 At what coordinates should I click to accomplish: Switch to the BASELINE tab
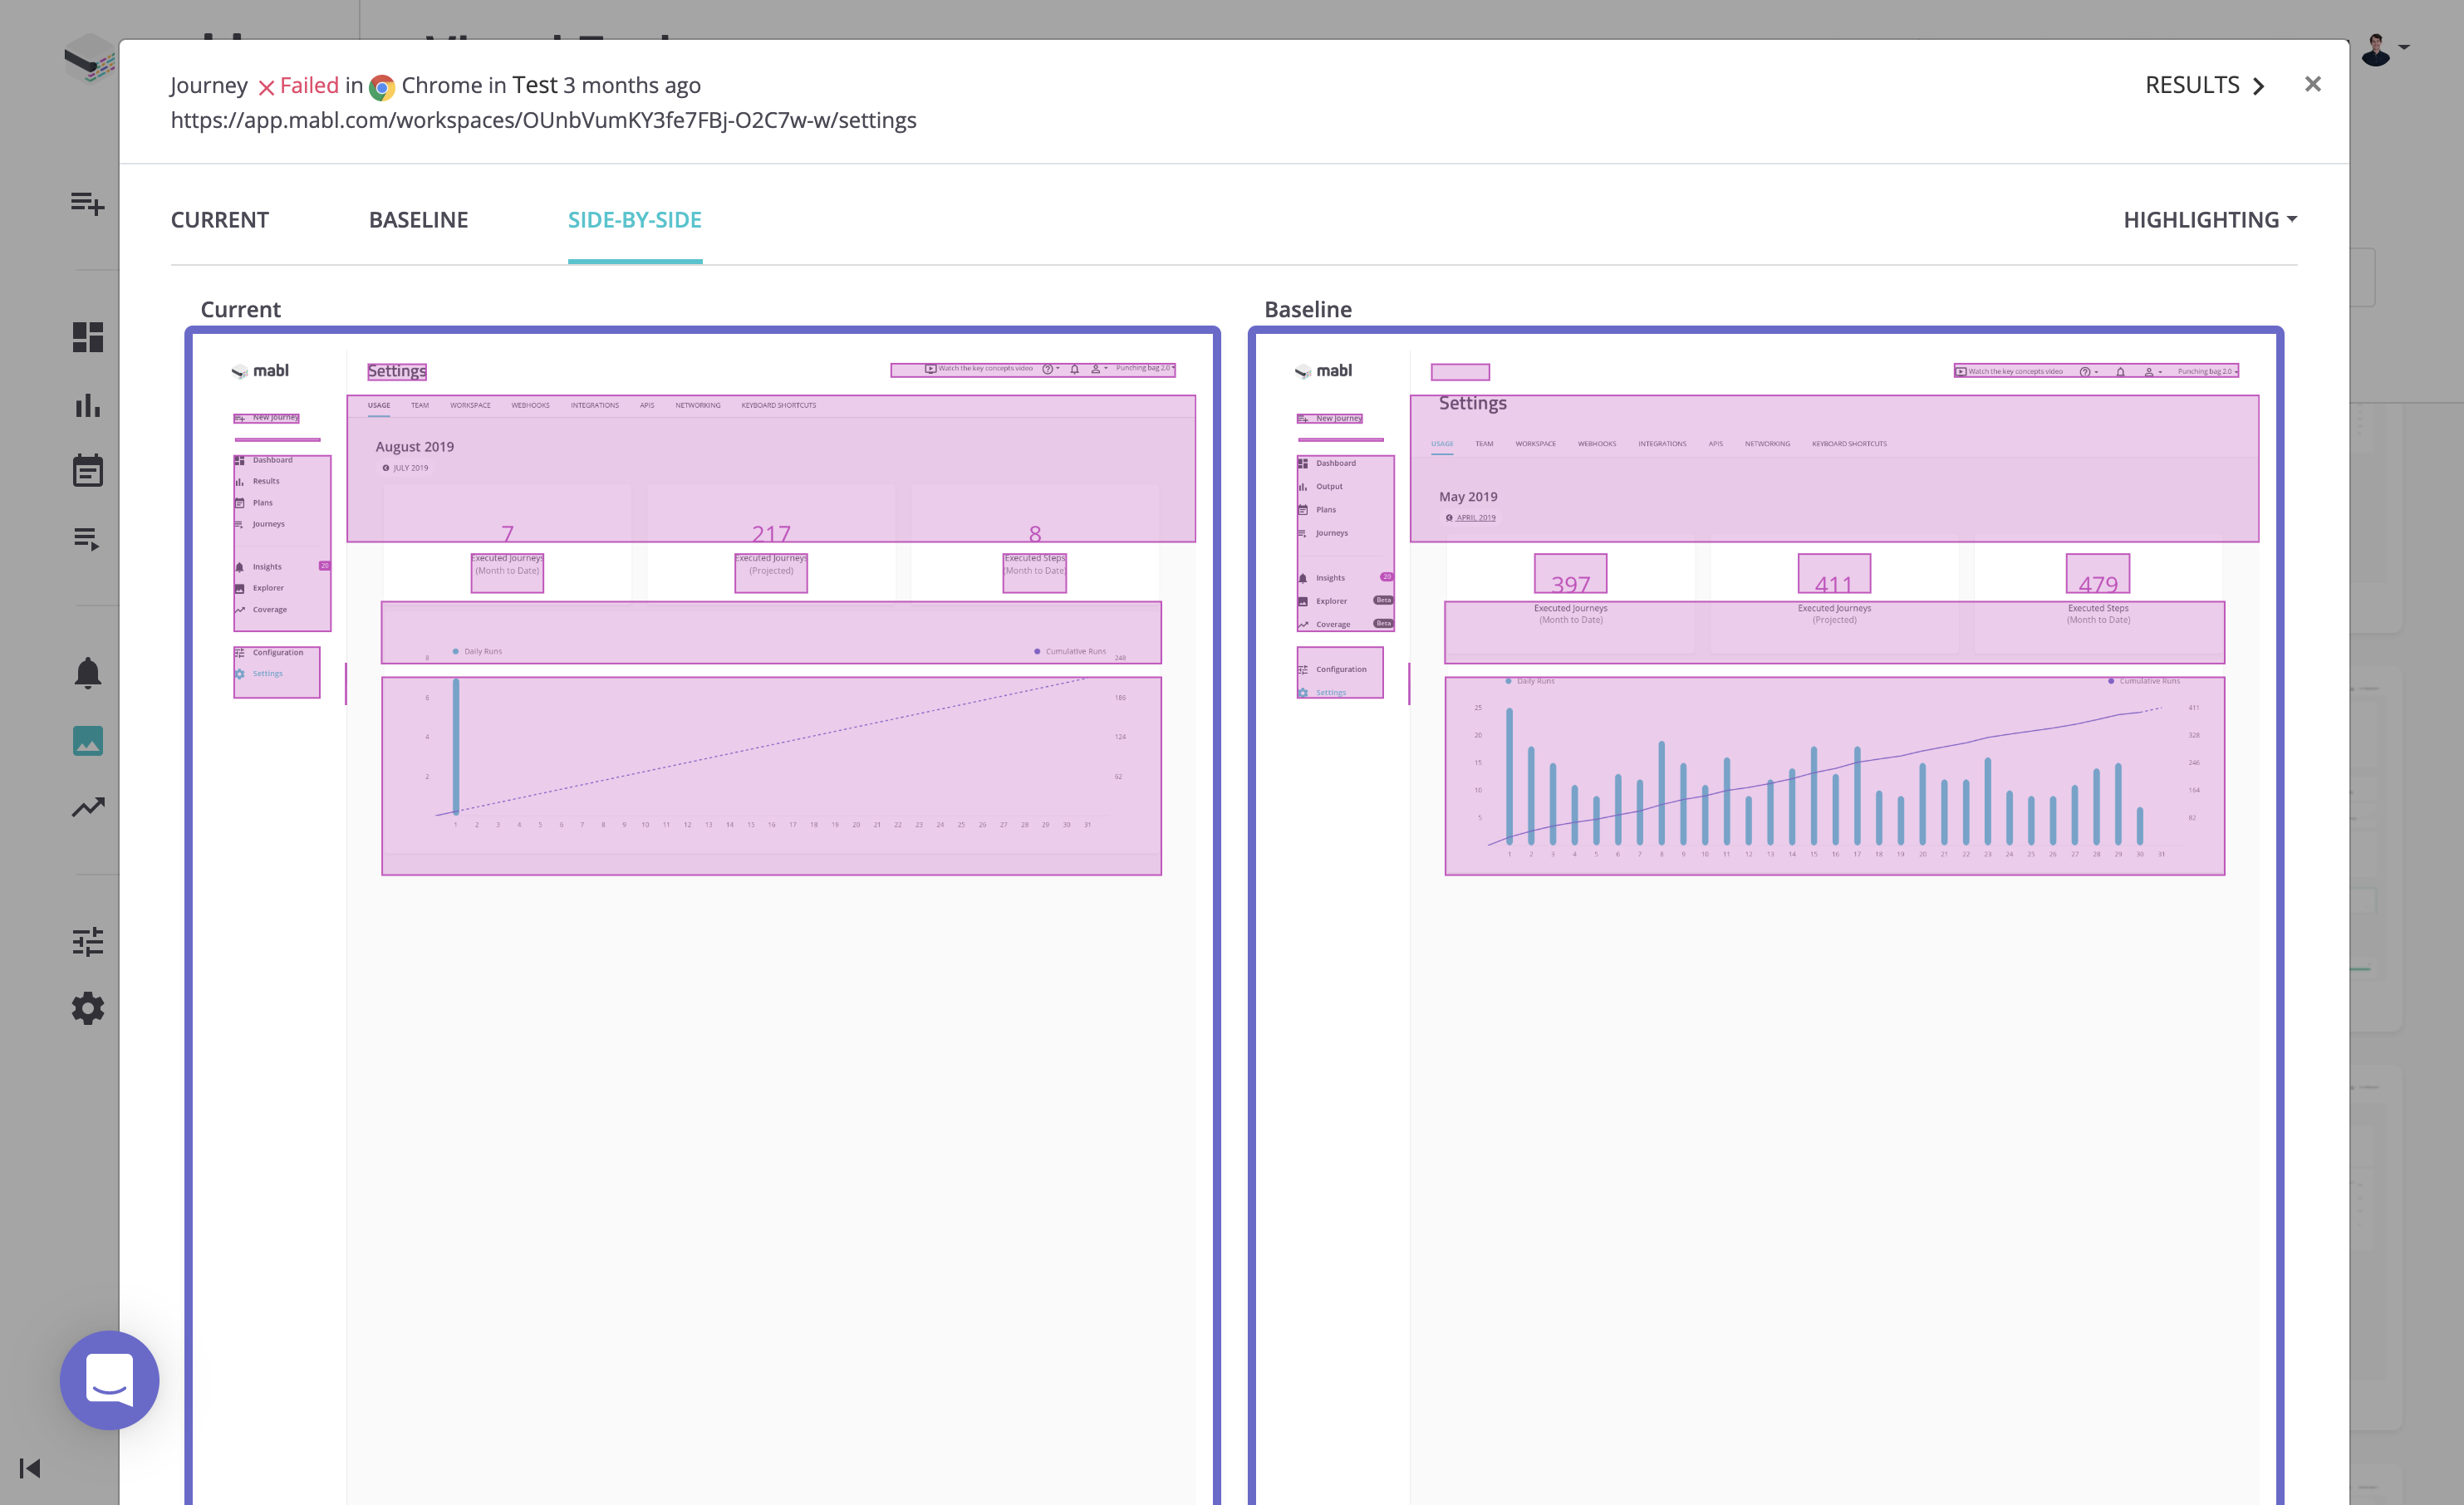[x=418, y=220]
